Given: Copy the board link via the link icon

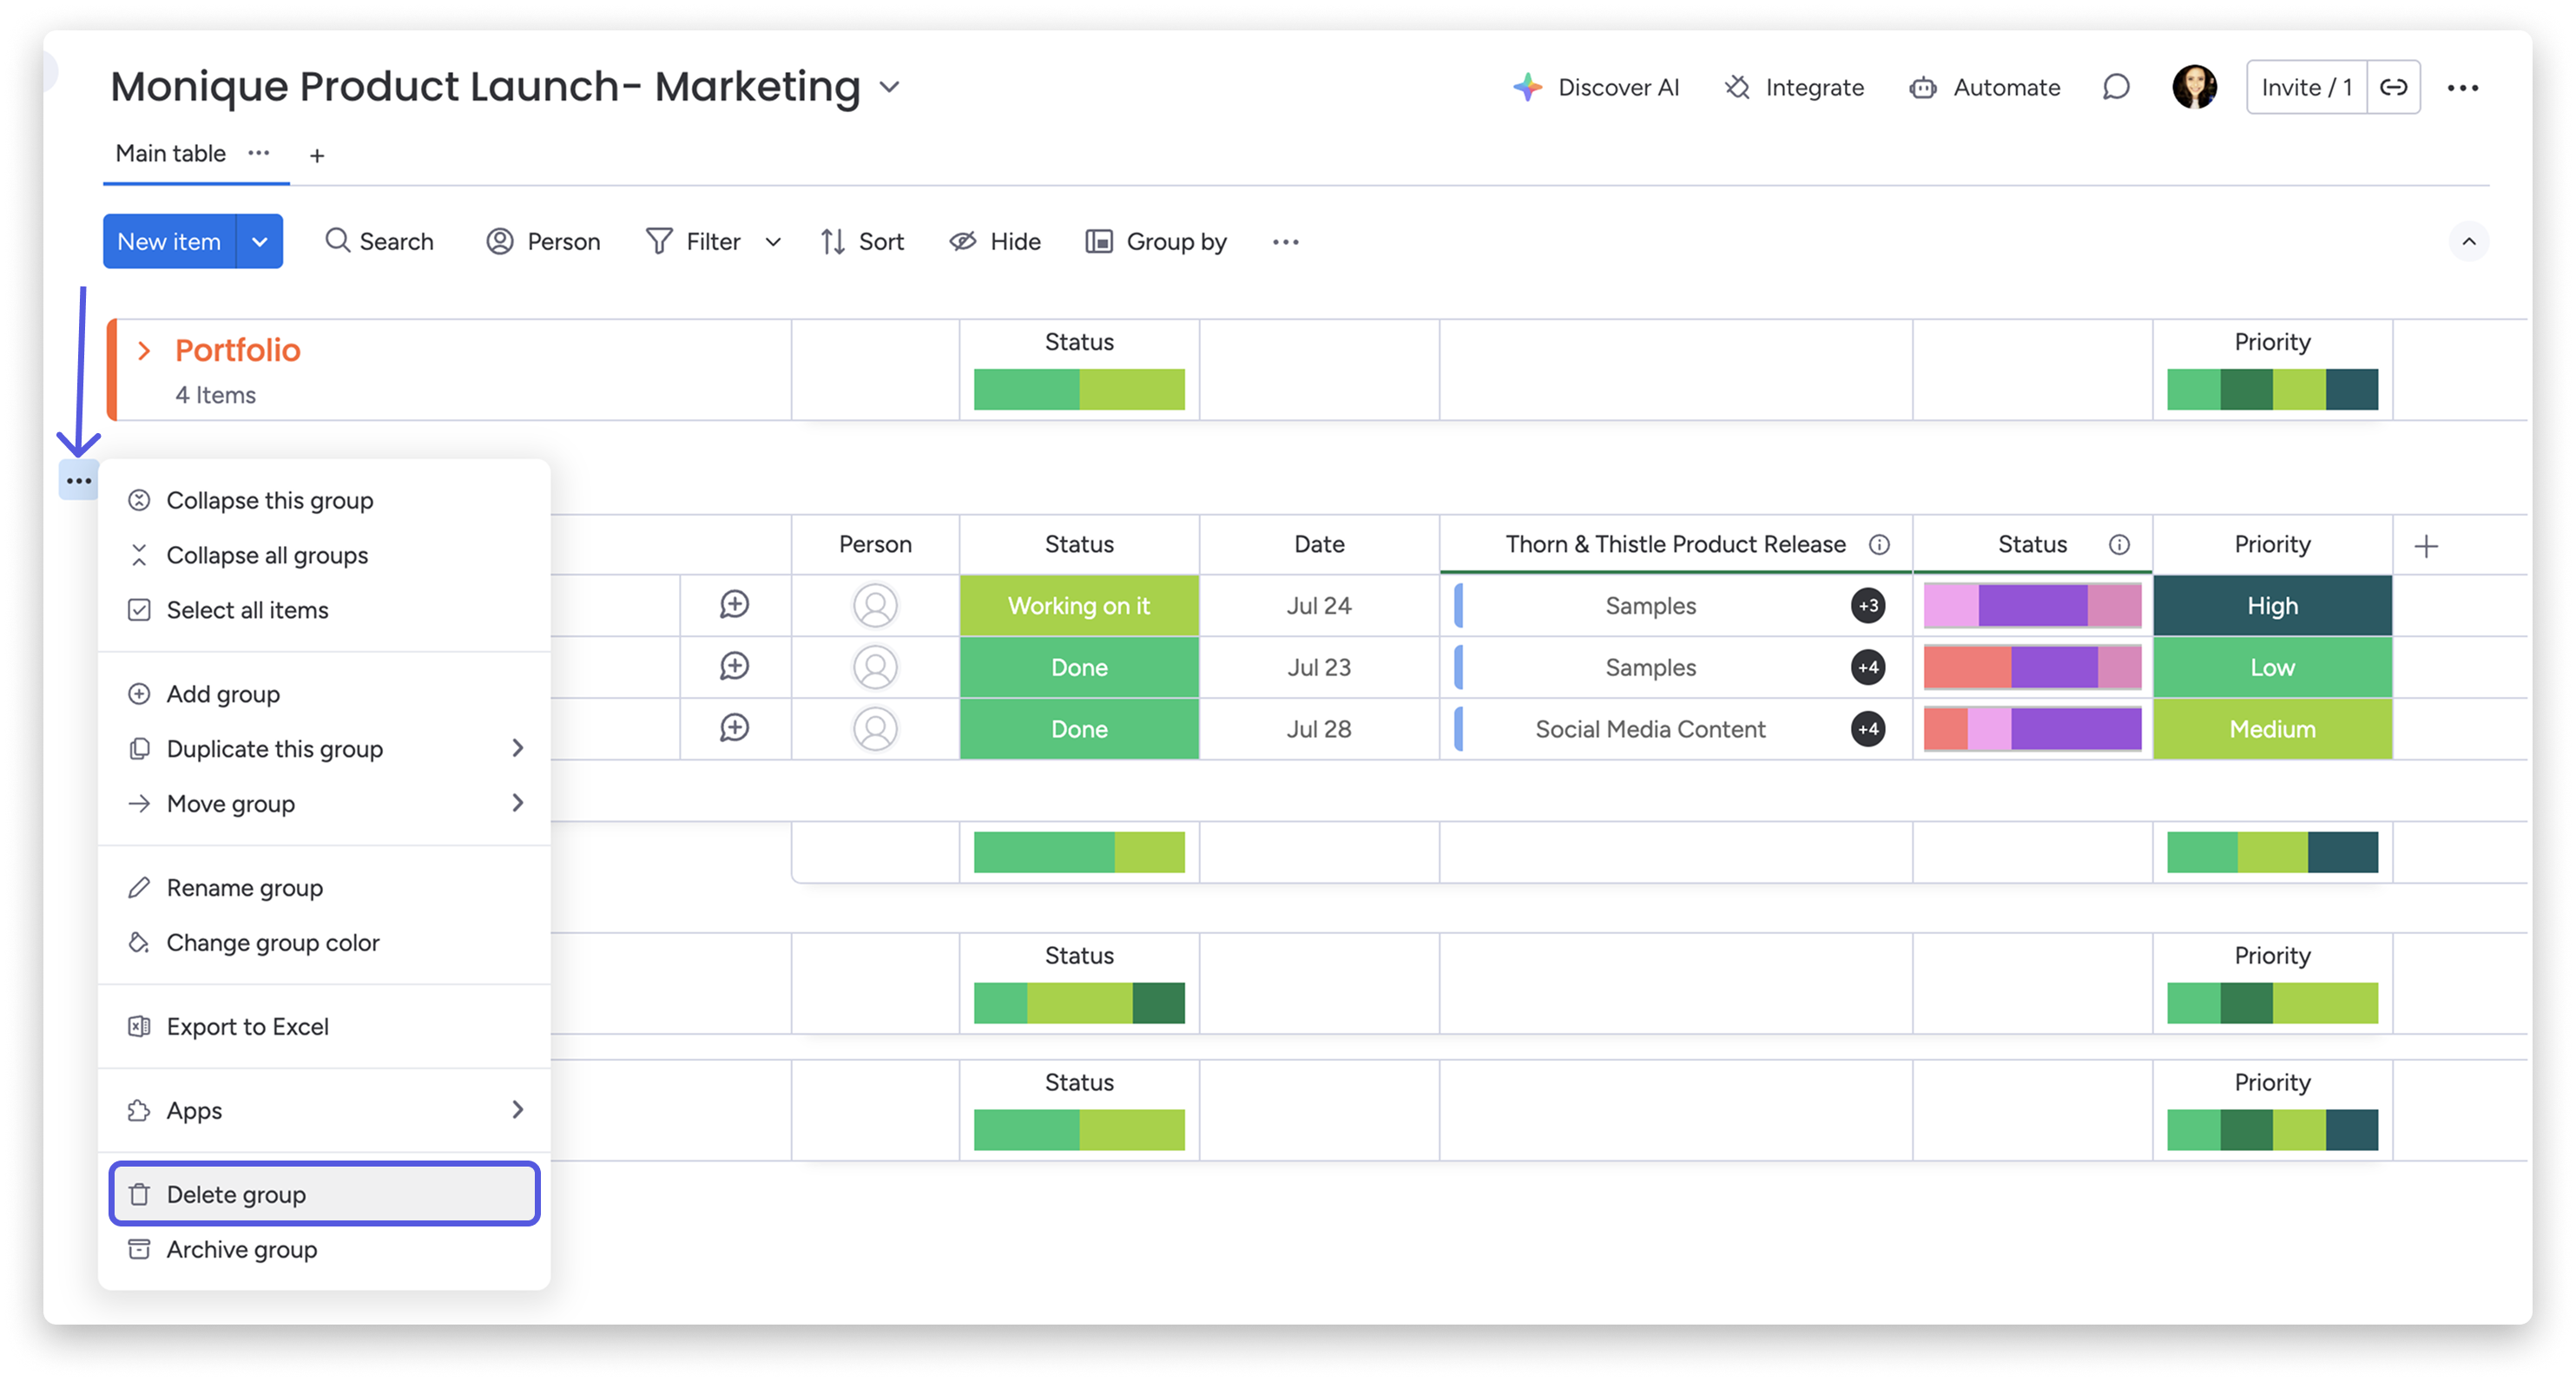Looking at the screenshot, I should pyautogui.click(x=2393, y=88).
